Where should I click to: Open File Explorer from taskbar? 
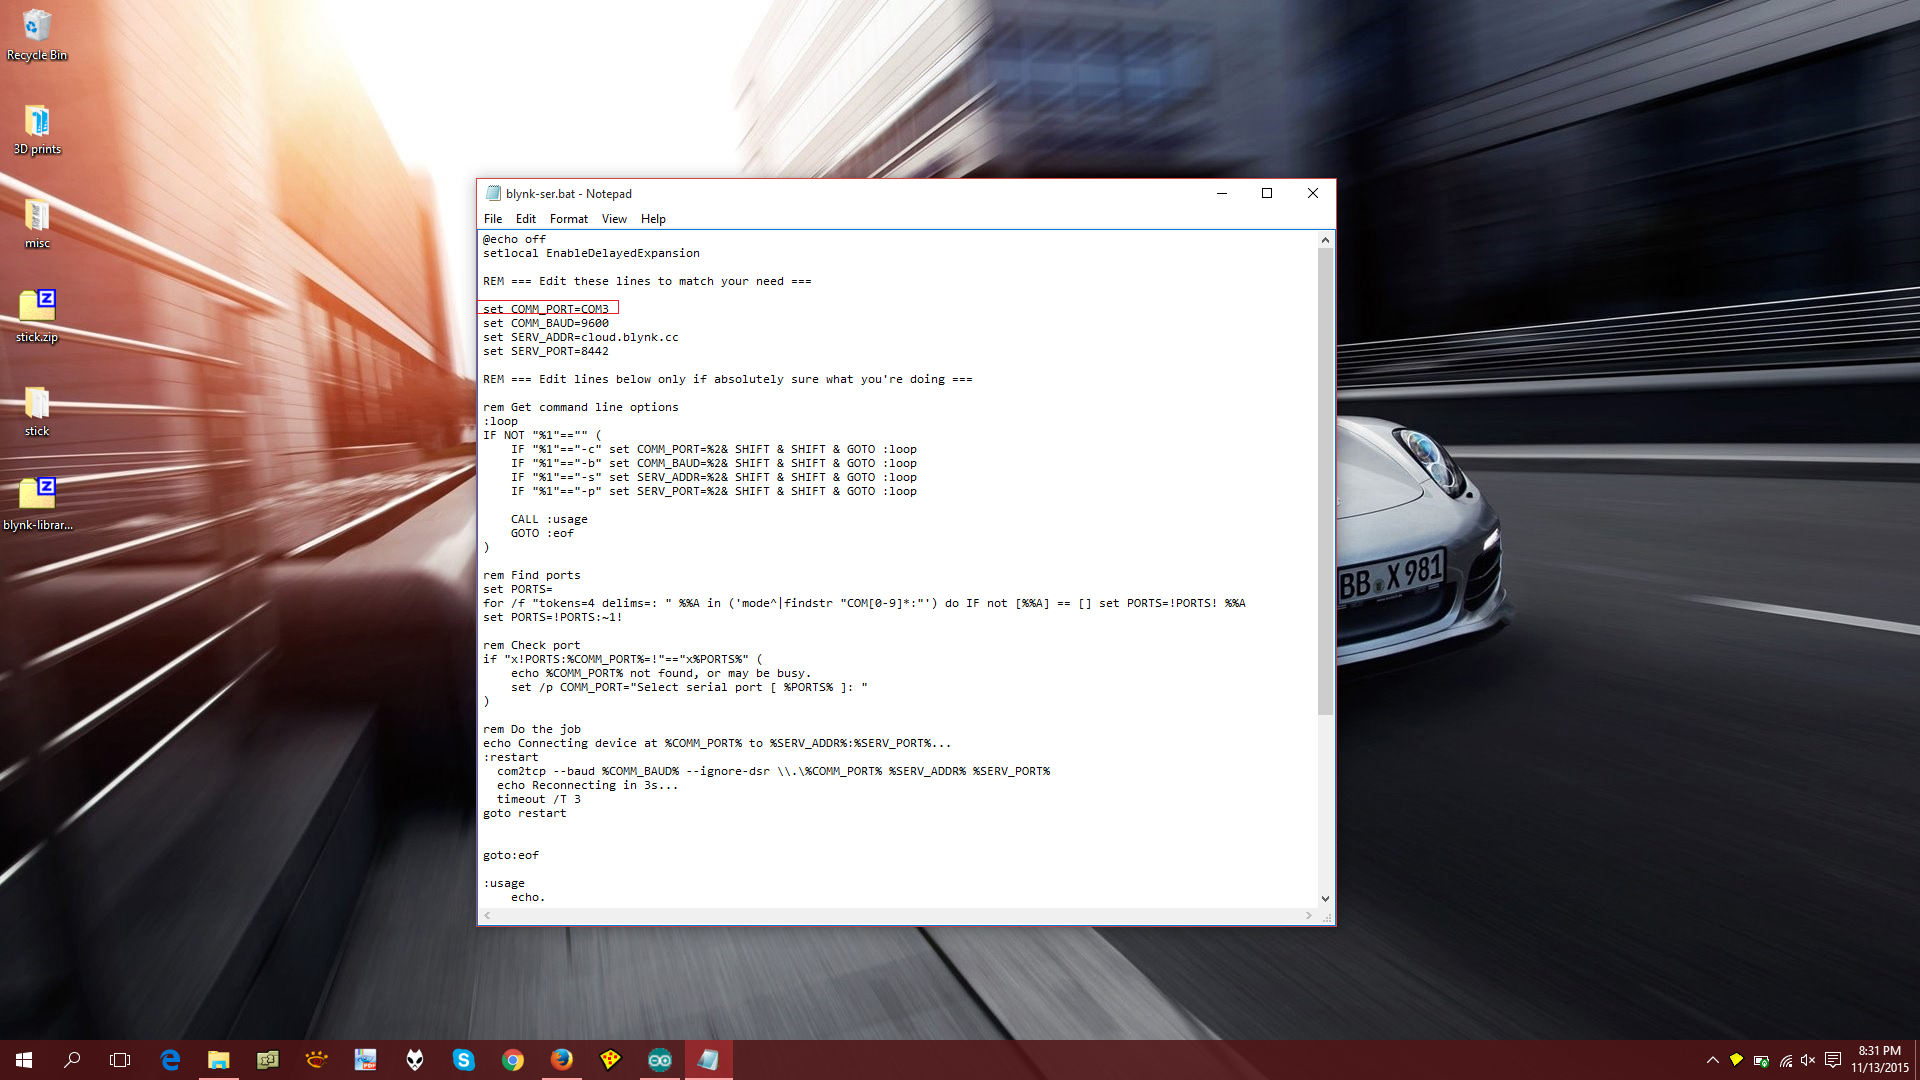pos(218,1060)
